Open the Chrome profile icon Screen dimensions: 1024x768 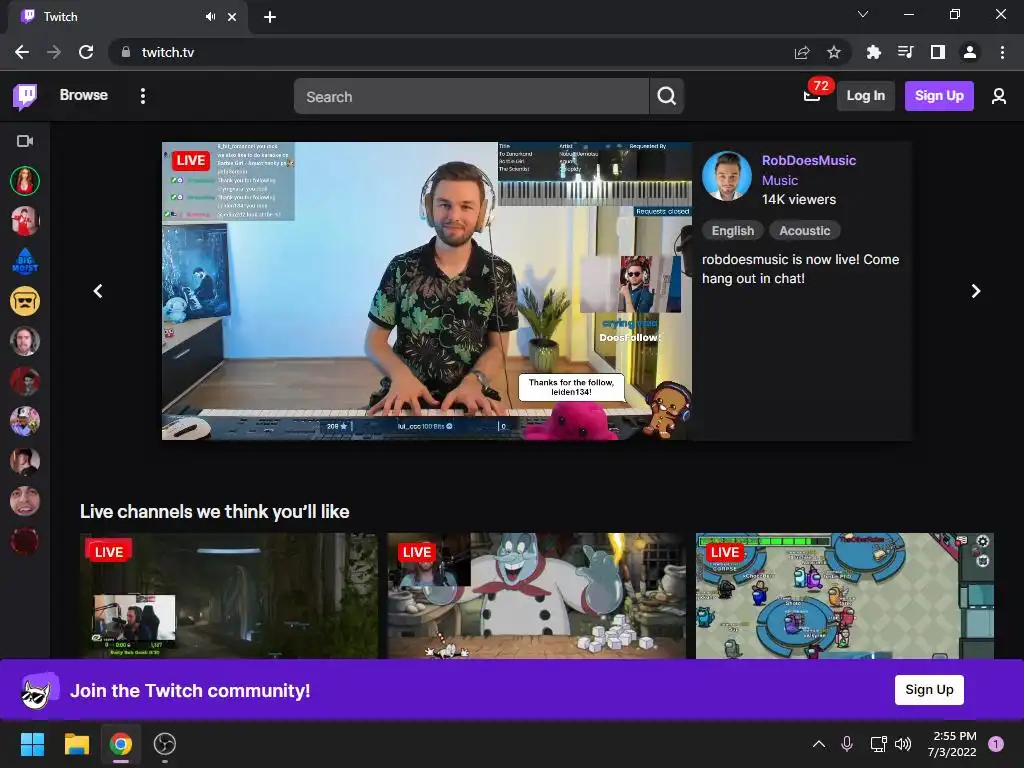(970, 52)
